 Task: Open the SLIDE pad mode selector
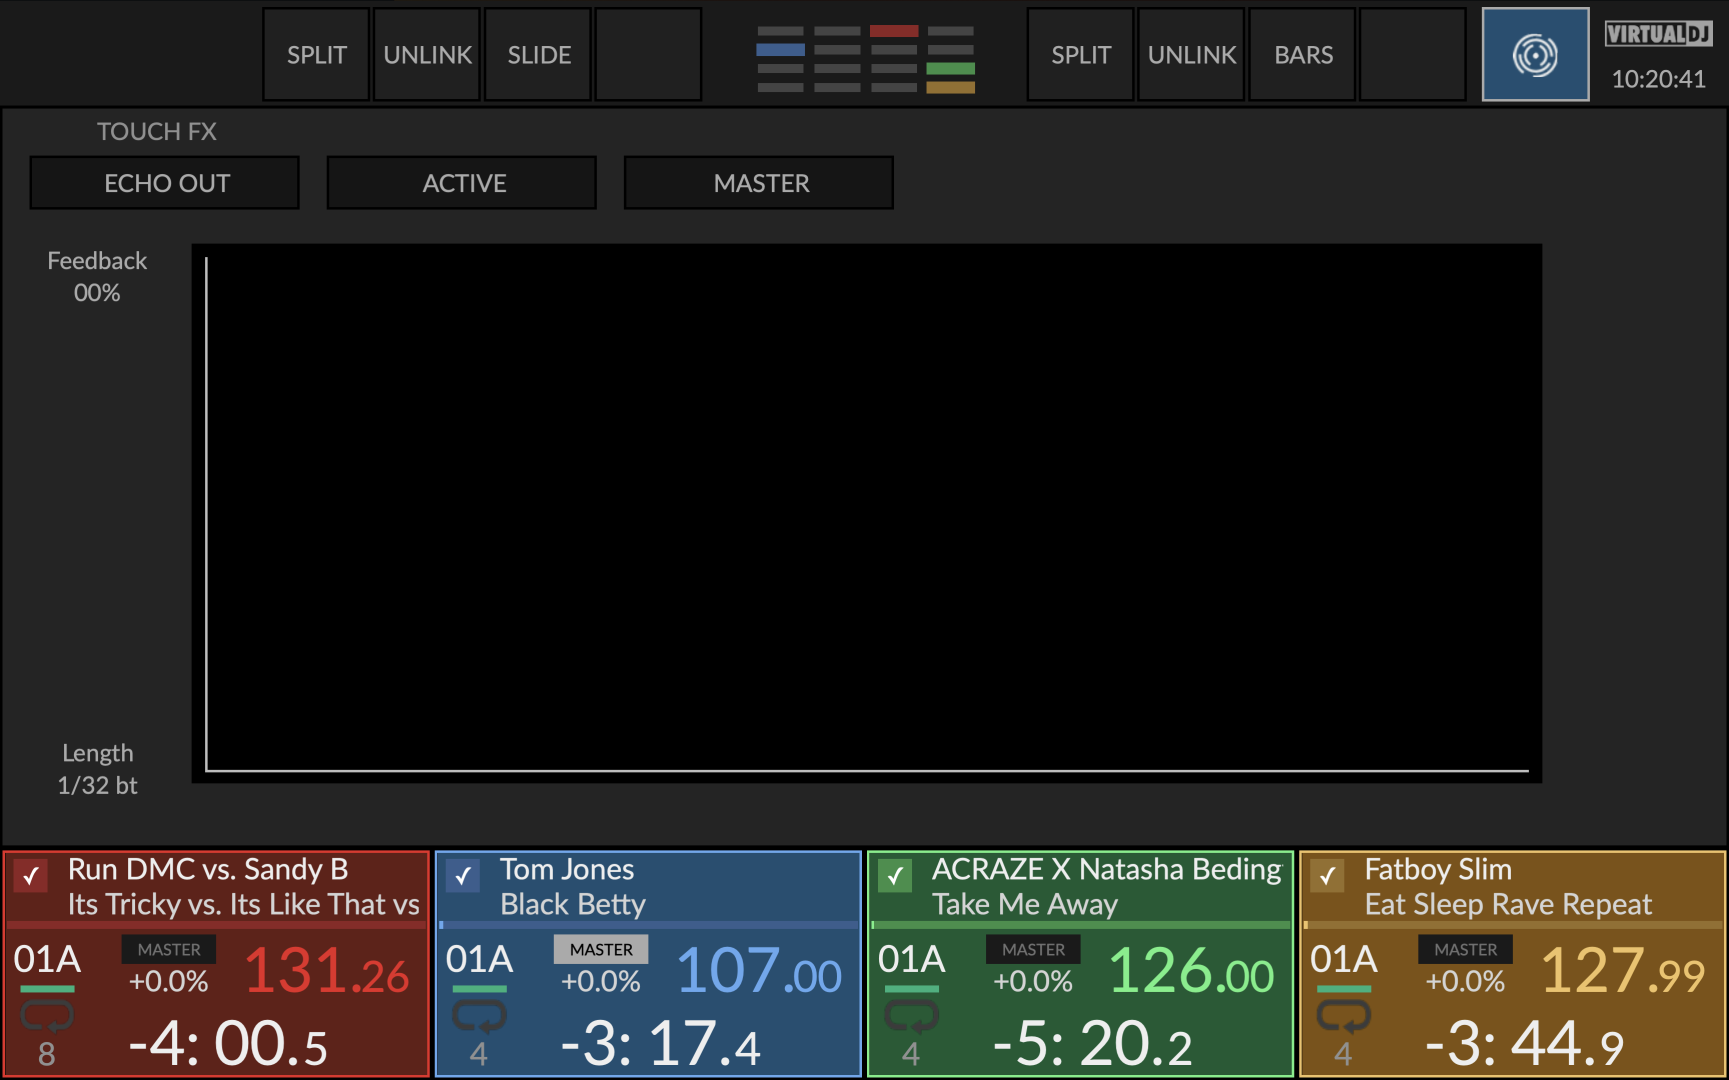coord(538,55)
